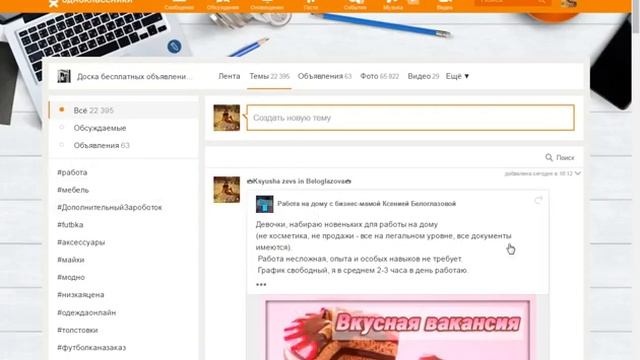The image size is (640, 360).
Task: Filter by hashtag #работа
Action: point(72,172)
